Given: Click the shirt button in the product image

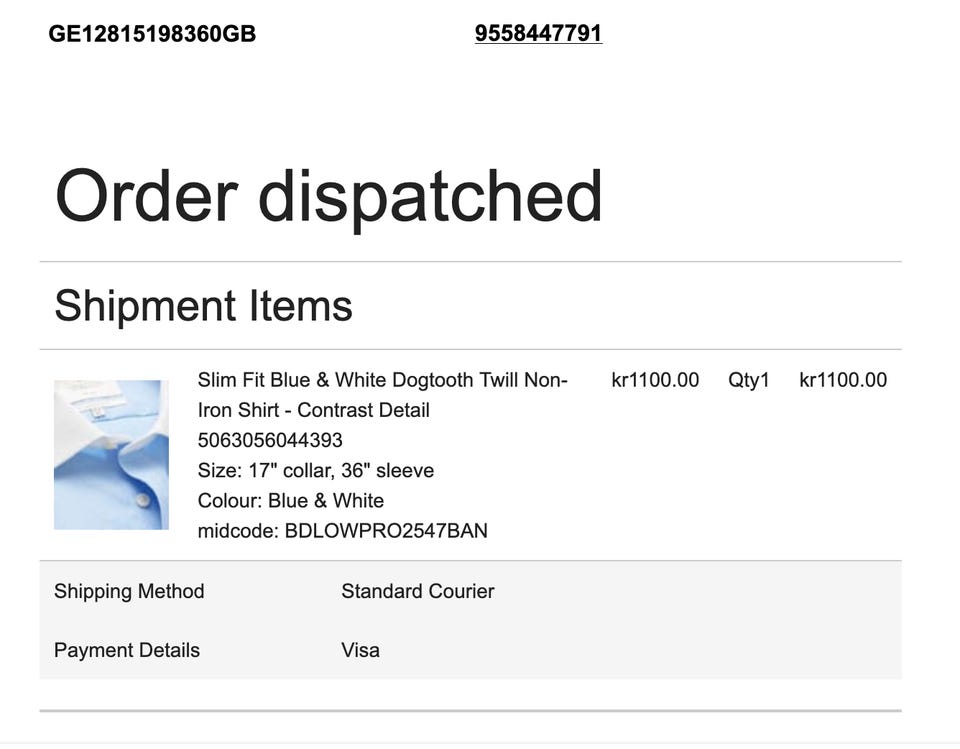Looking at the screenshot, I should pos(143,500).
